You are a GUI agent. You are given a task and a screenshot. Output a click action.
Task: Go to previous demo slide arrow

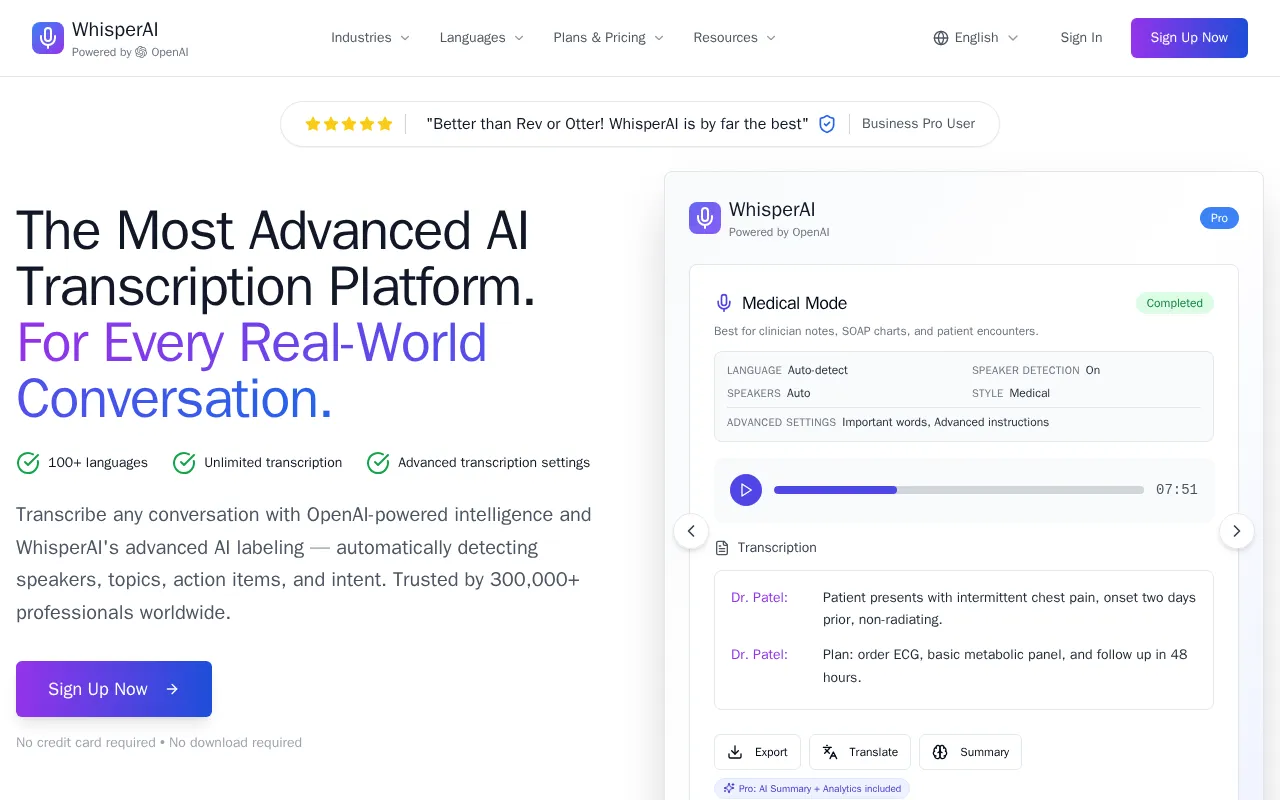click(691, 531)
